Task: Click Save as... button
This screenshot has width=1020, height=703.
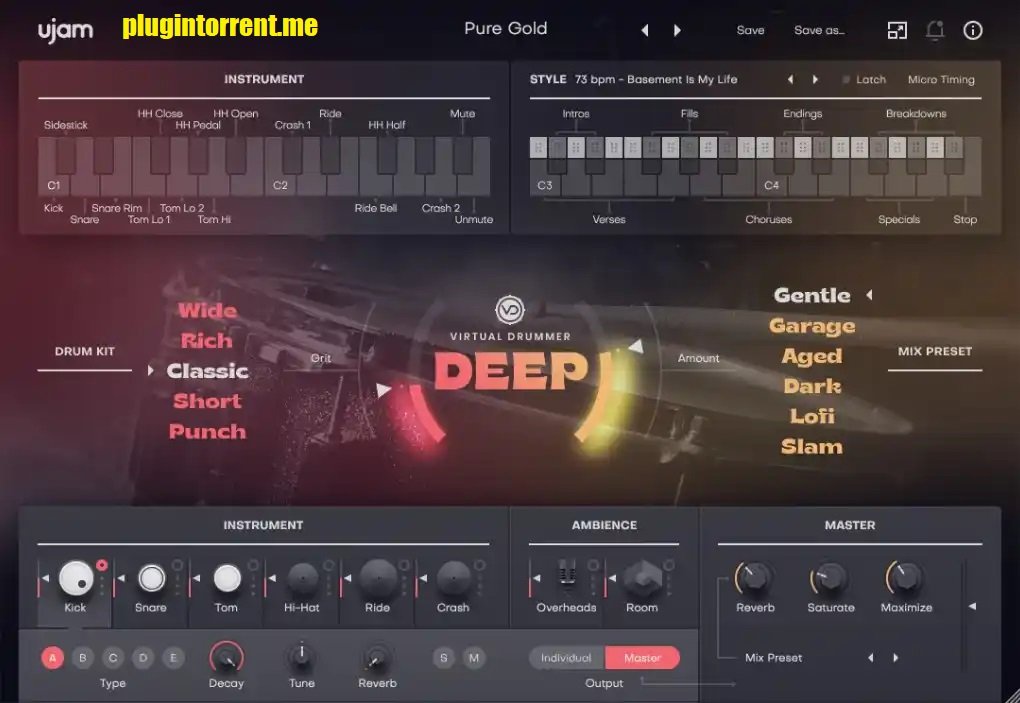Action: click(x=819, y=30)
